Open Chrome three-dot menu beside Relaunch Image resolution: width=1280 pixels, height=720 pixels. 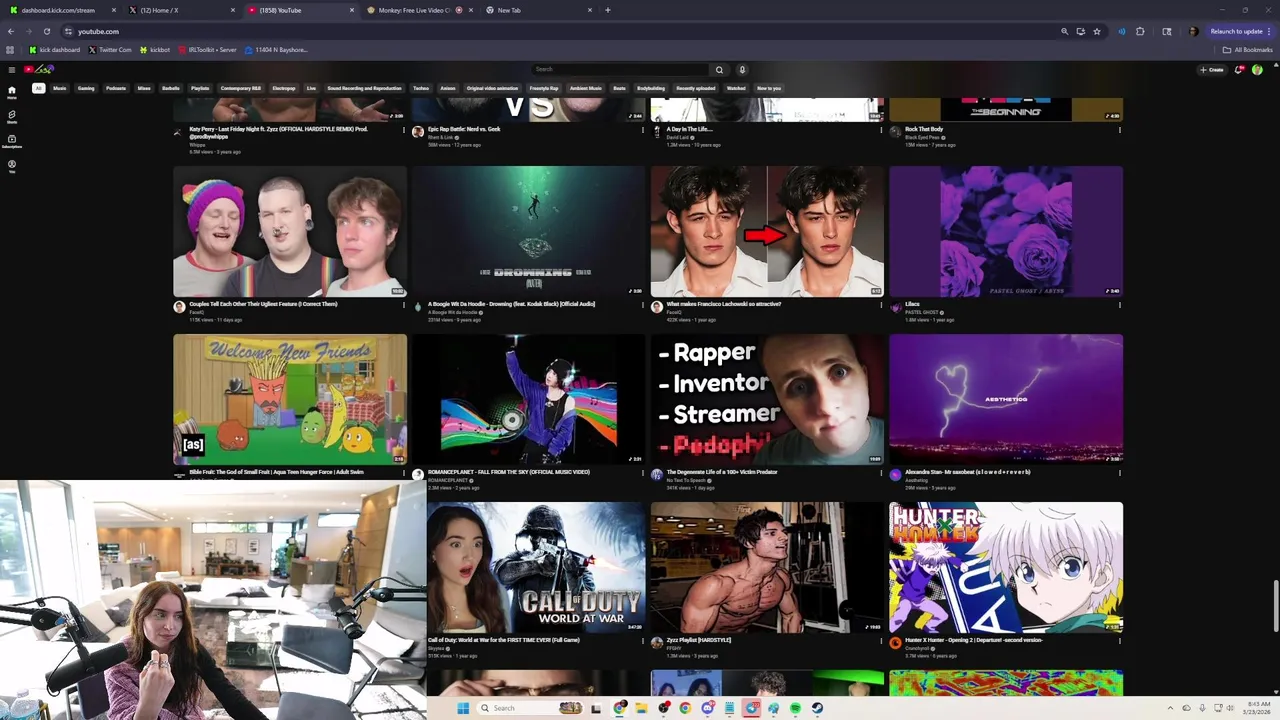1269,31
